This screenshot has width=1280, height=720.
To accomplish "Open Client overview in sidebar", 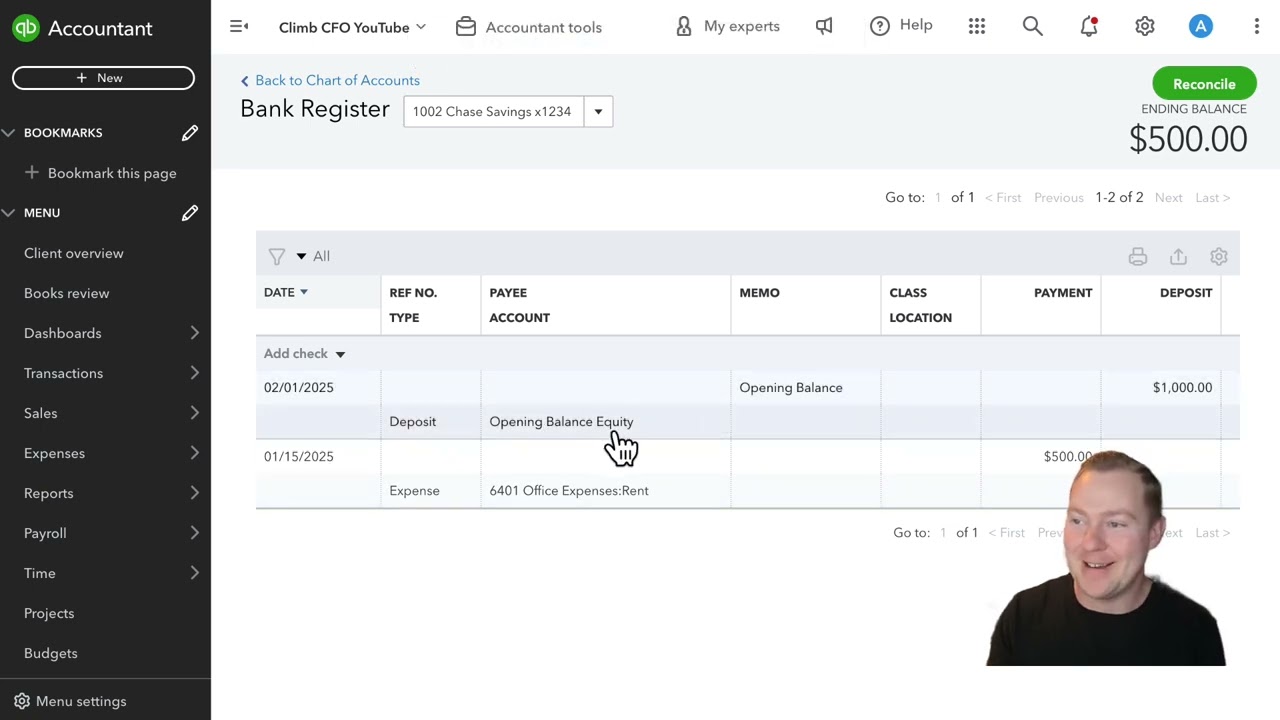I will (x=74, y=253).
